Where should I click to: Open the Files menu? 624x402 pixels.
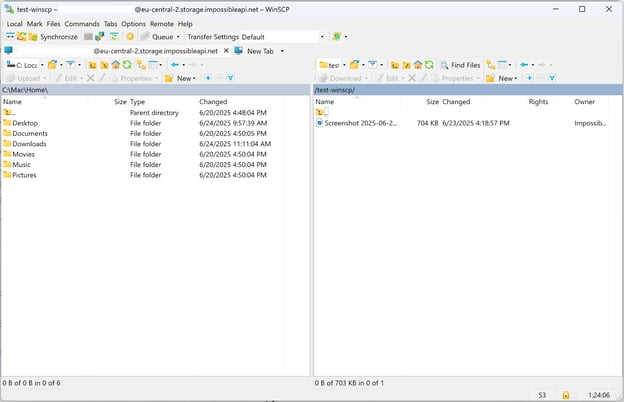[53, 24]
